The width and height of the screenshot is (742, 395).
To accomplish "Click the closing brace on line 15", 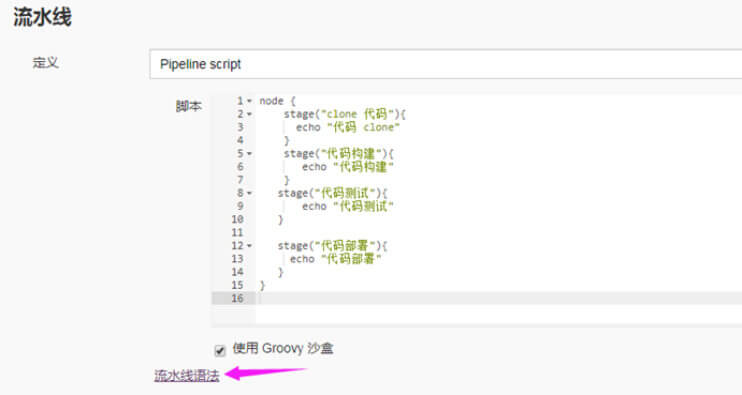I will (263, 285).
